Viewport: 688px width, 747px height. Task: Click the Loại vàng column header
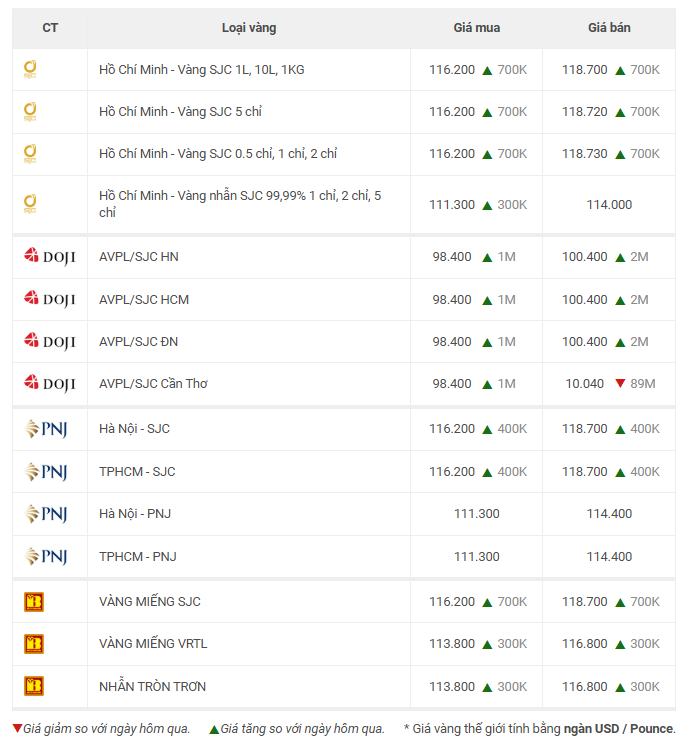point(249,28)
